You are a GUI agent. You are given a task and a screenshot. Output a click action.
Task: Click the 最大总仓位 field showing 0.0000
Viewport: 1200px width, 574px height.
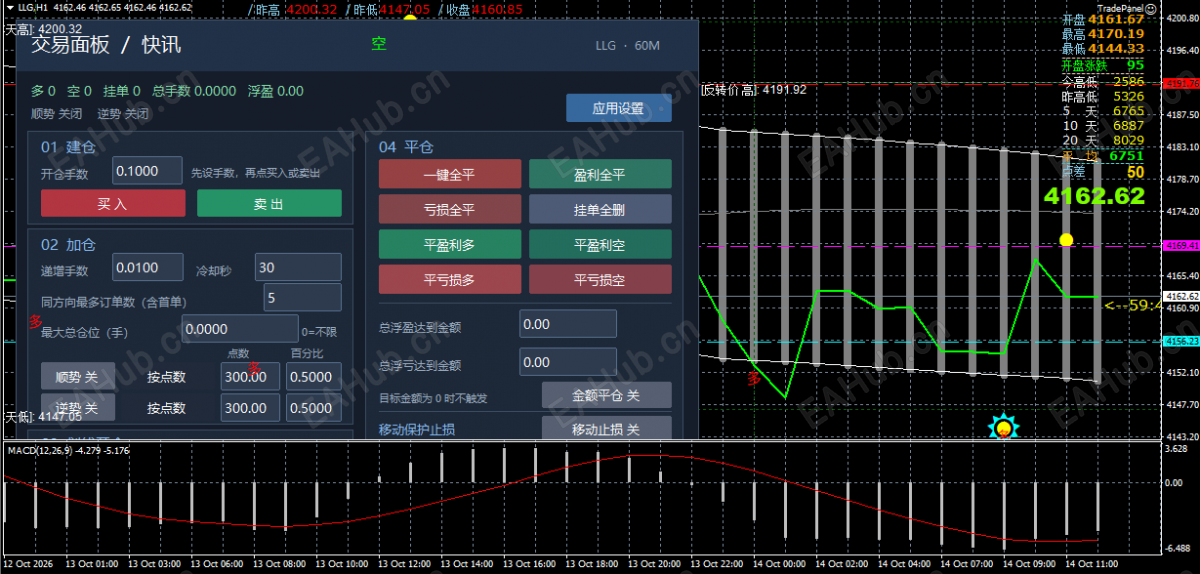click(239, 329)
